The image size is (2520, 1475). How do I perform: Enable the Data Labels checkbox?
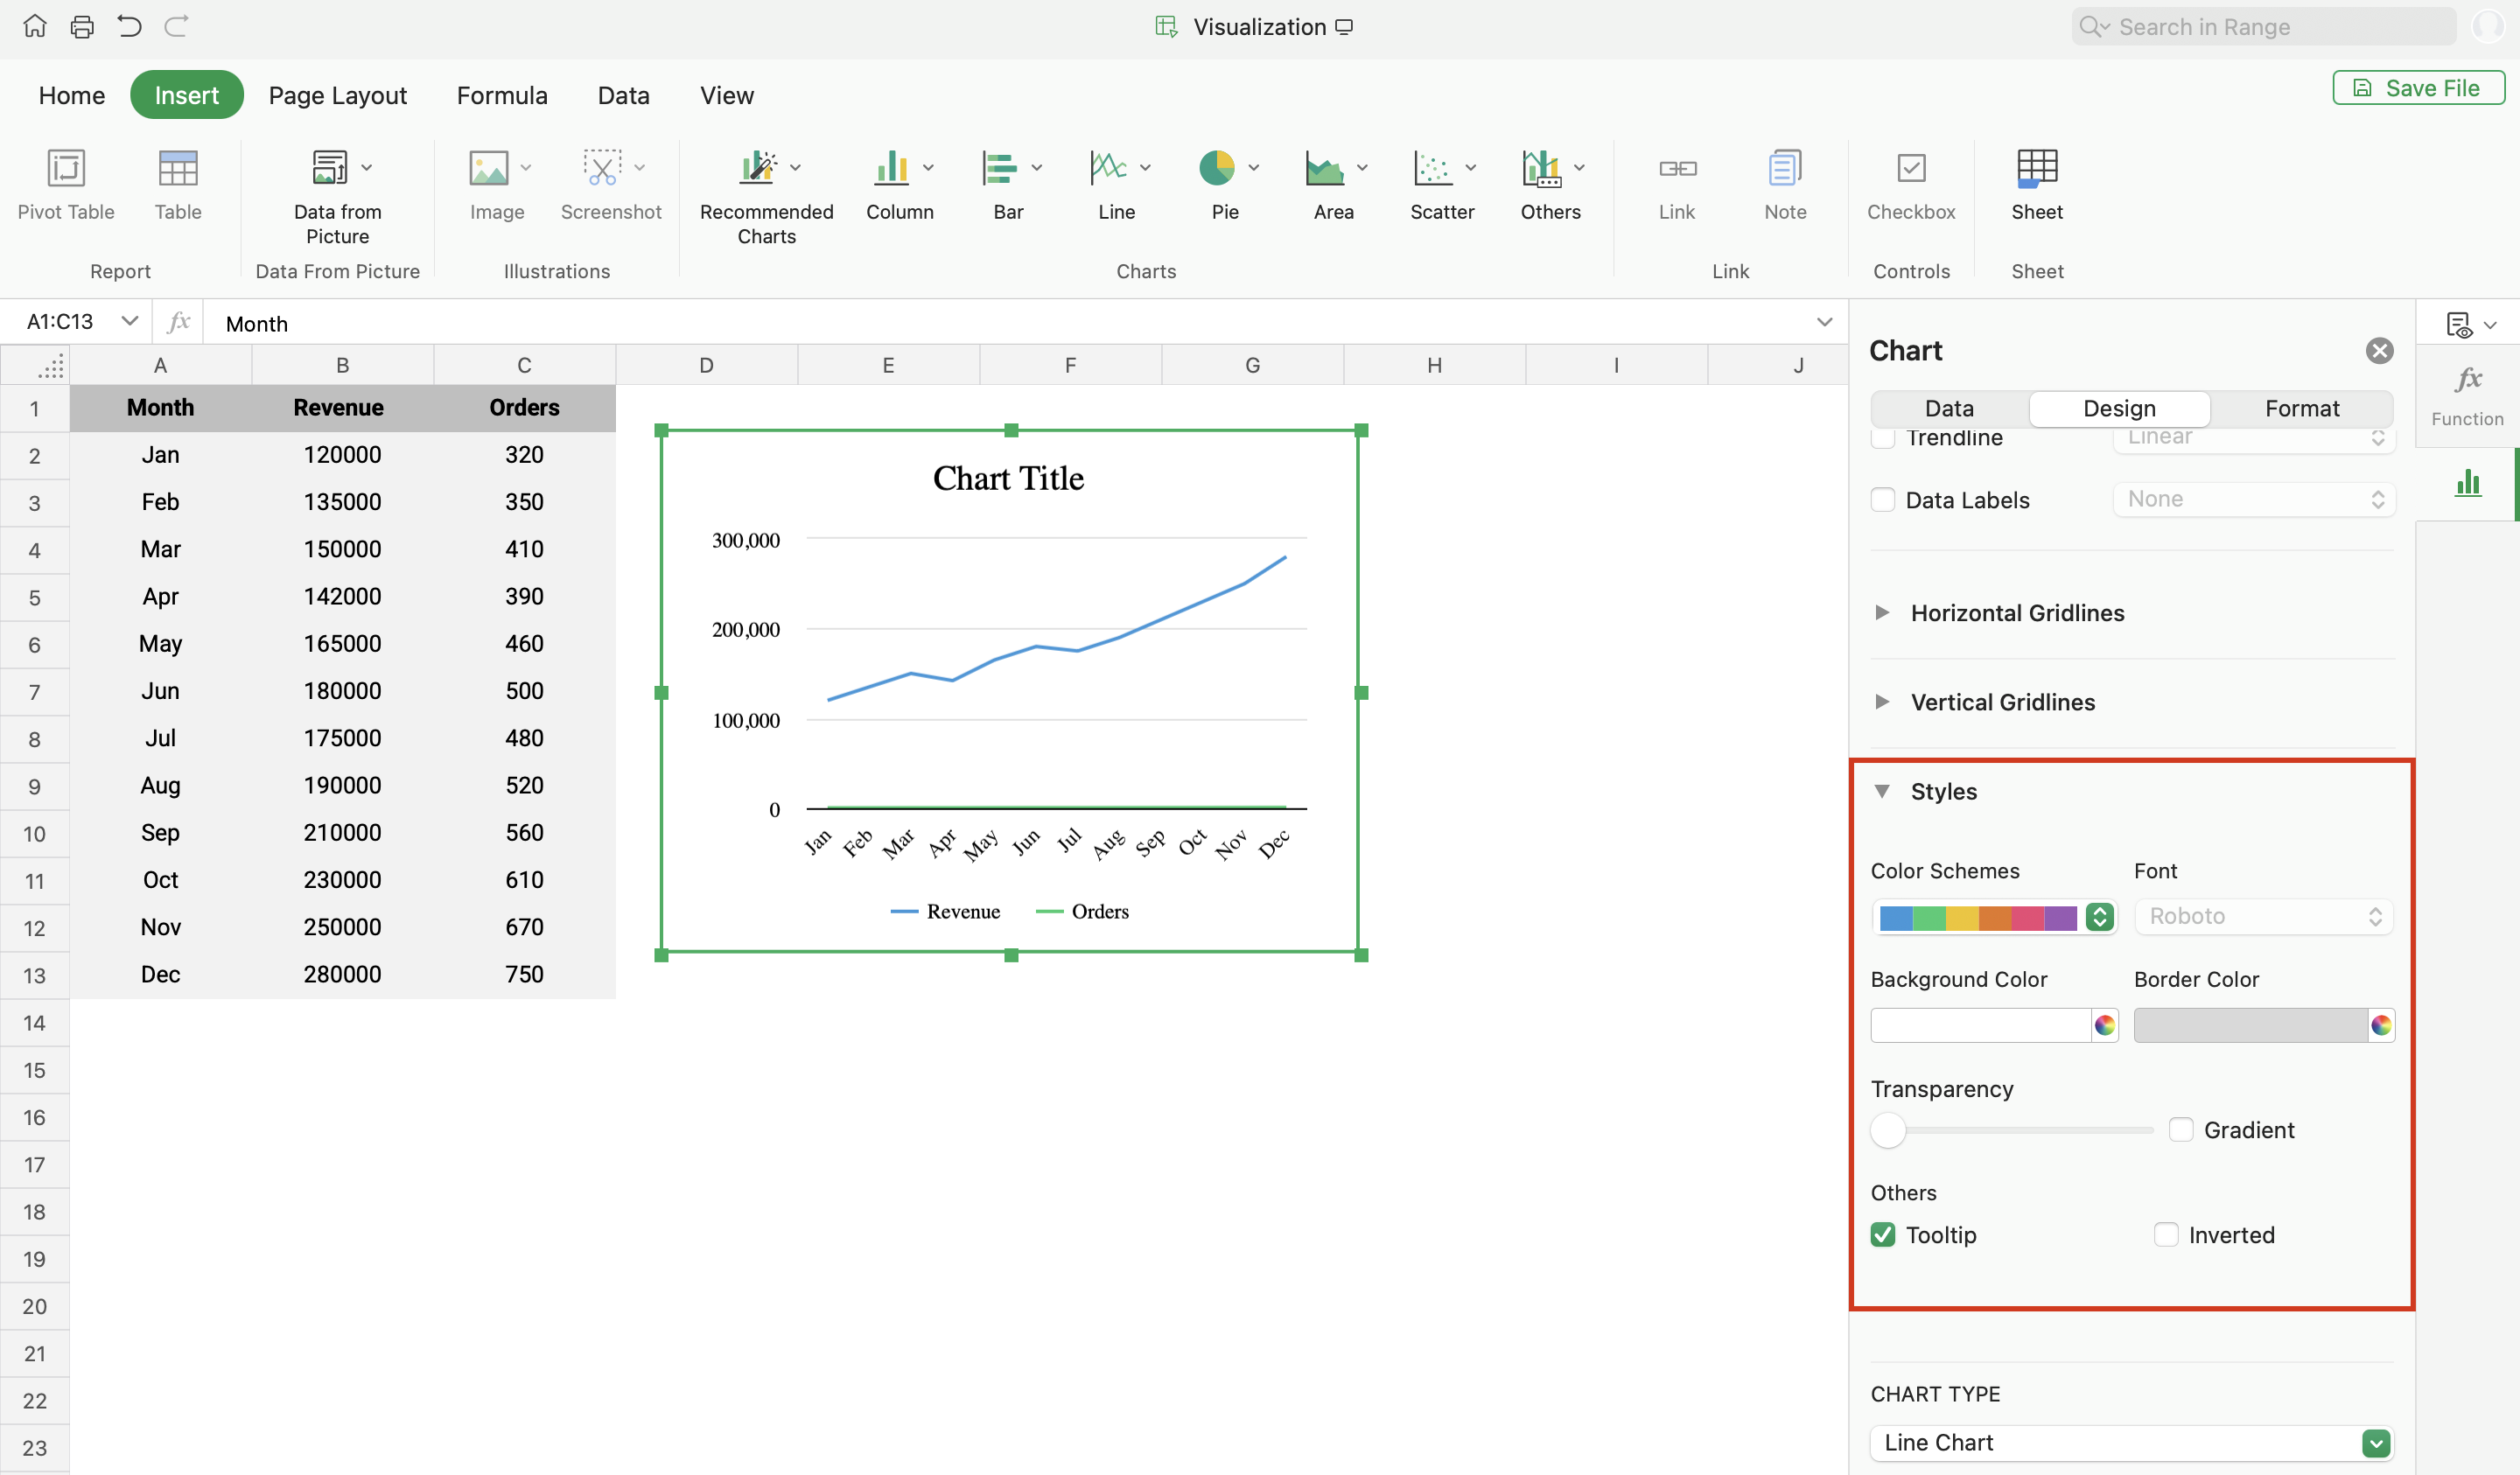point(1883,500)
